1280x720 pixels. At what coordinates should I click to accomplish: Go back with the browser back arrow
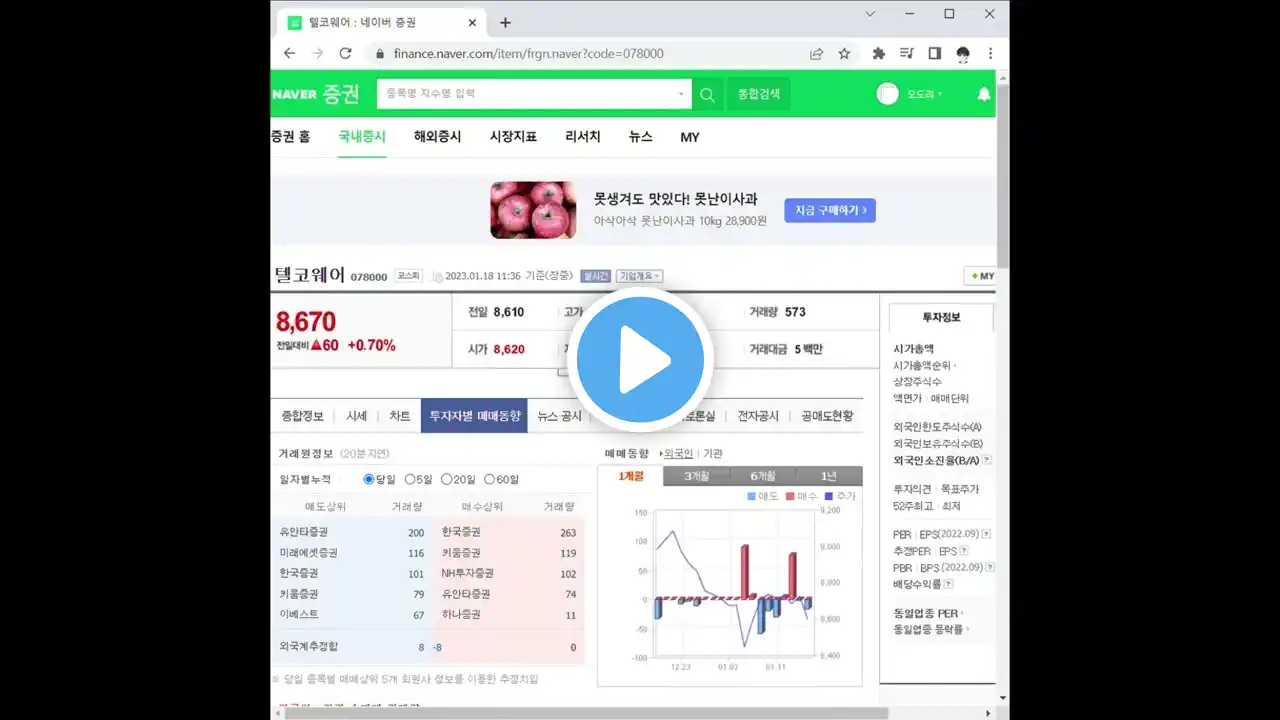pos(289,53)
